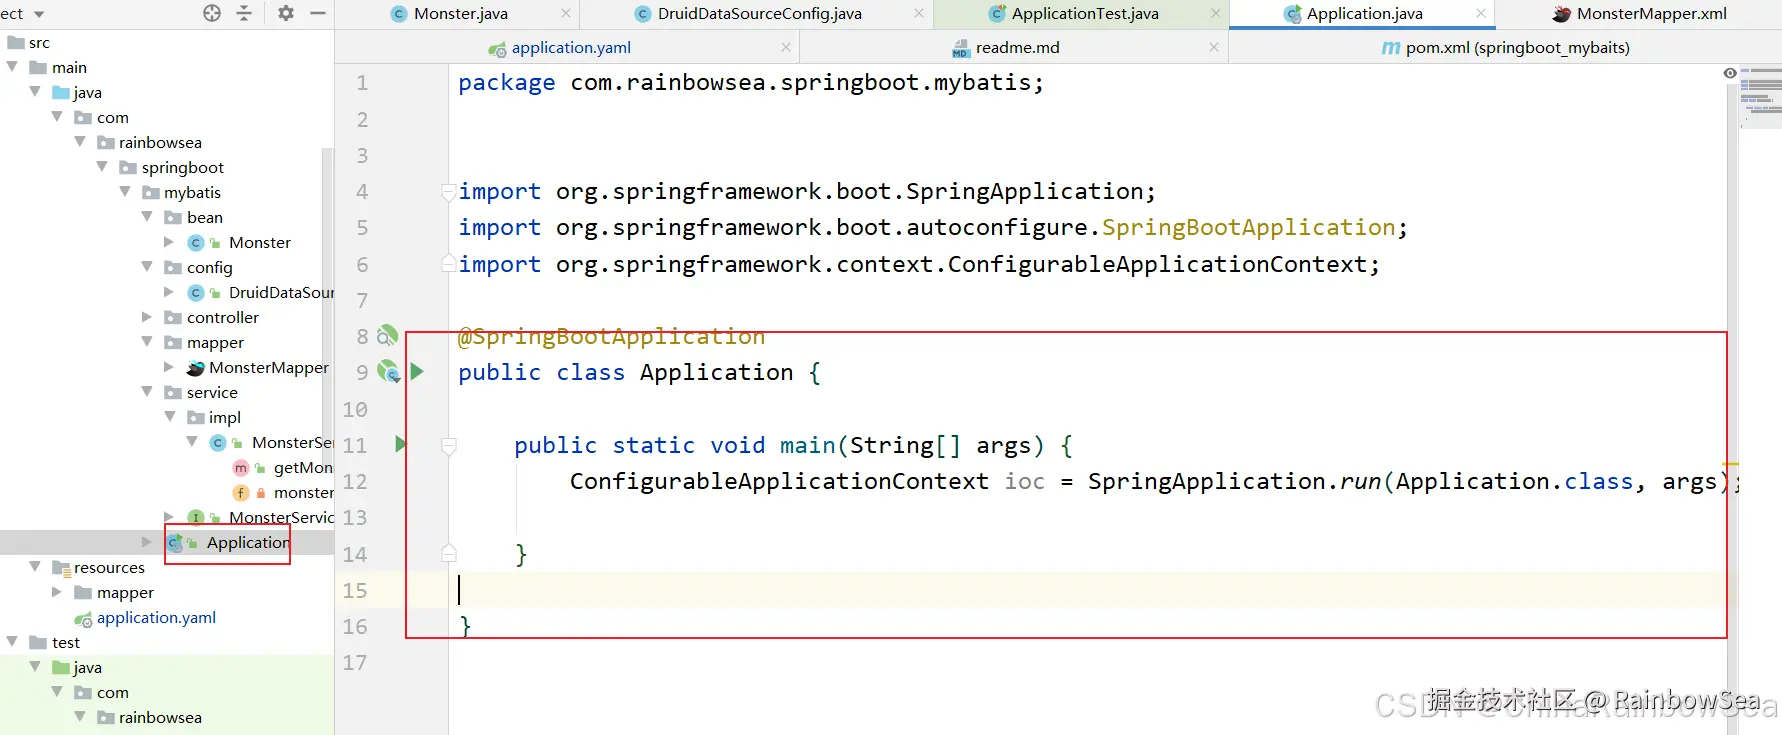Click Spring bean gutter icon on line 8
Screen dimensions: 1782x735
tap(388, 335)
